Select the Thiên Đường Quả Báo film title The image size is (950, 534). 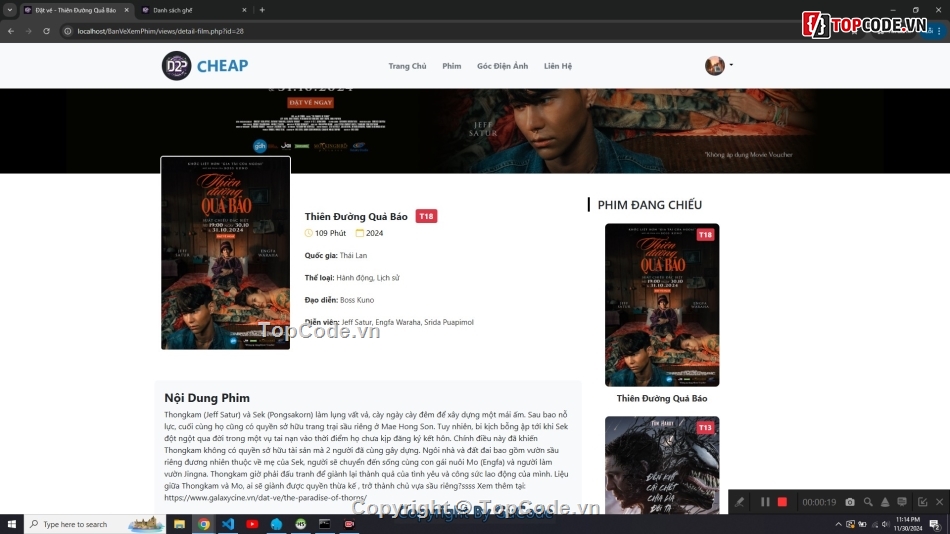(356, 216)
